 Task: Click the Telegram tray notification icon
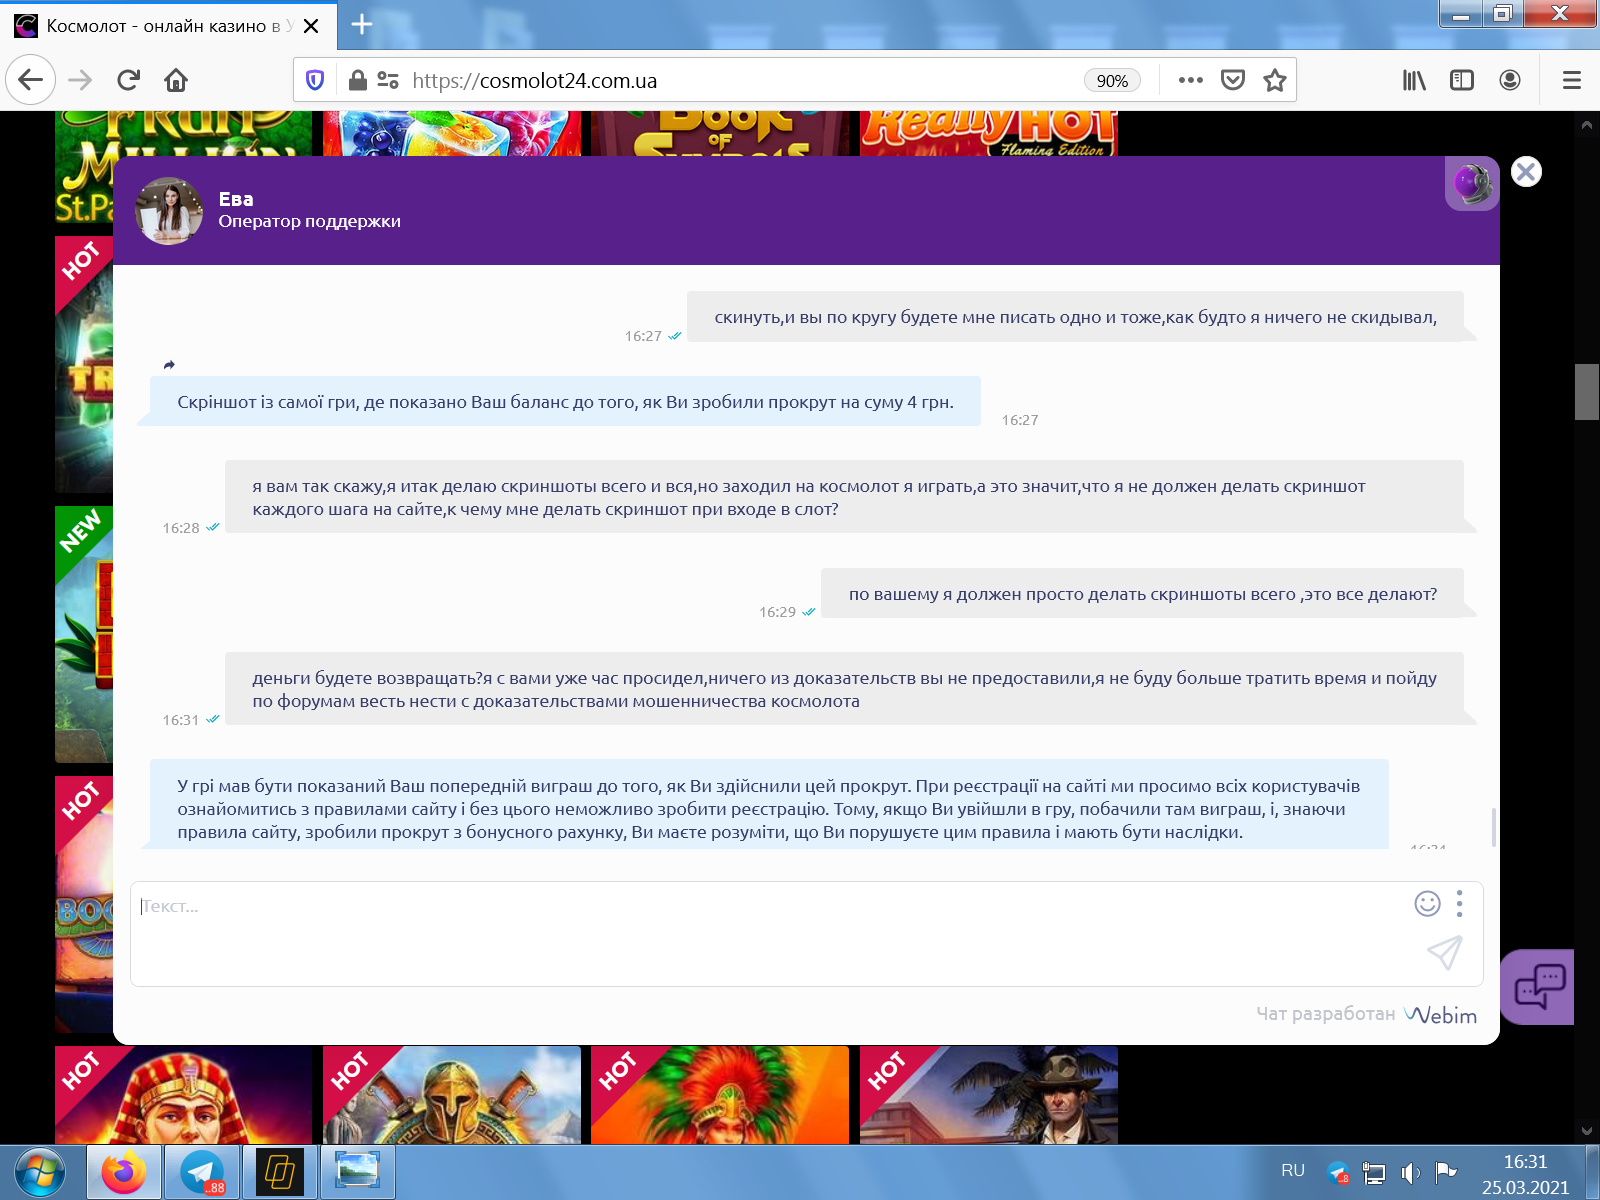(1338, 1173)
